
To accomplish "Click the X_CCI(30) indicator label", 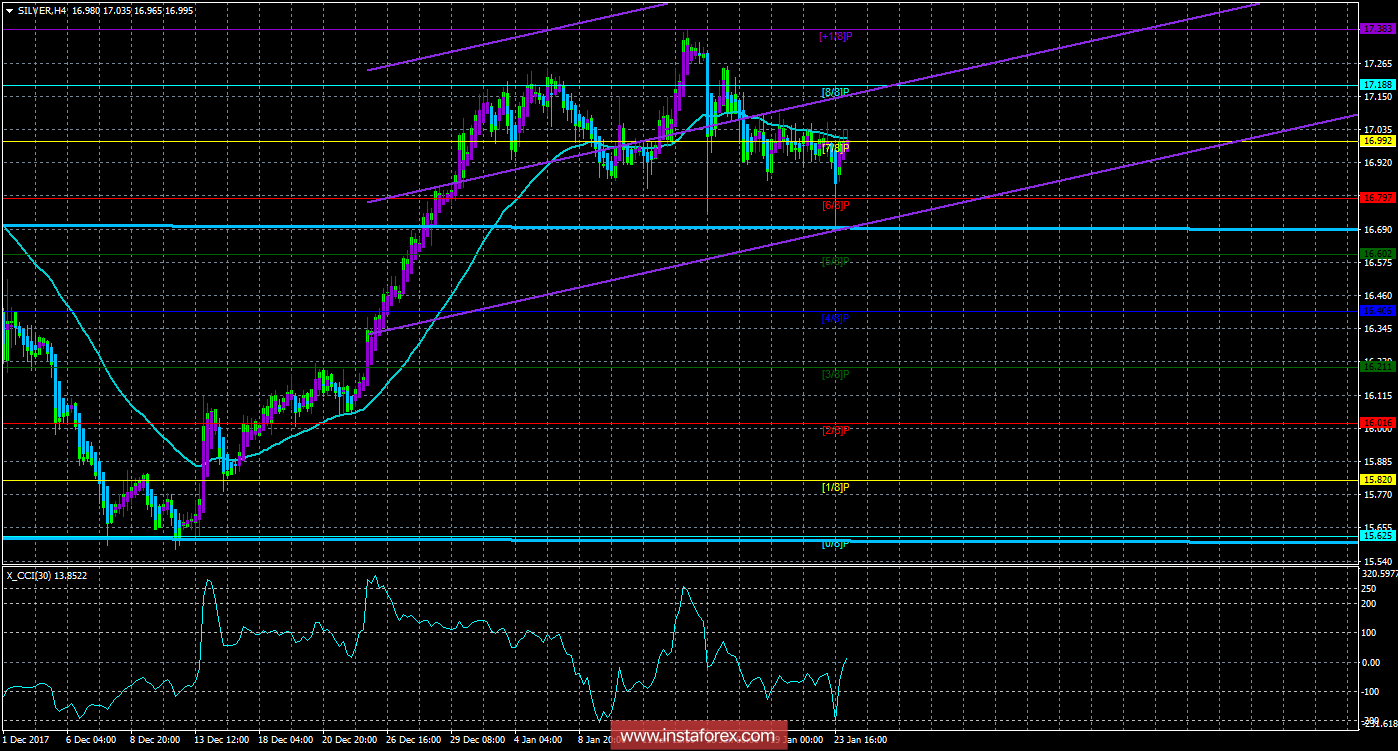I will [45, 574].
